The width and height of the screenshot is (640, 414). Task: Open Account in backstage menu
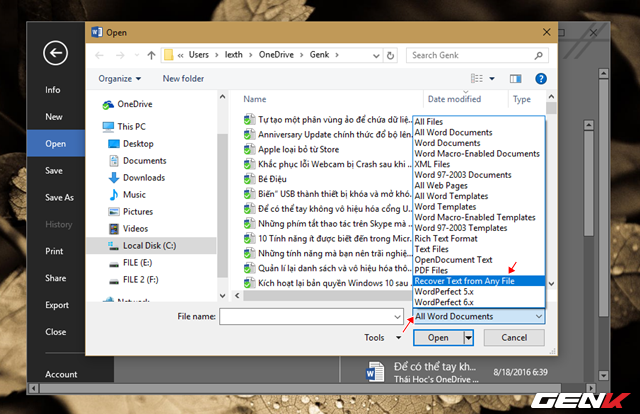pyautogui.click(x=61, y=374)
